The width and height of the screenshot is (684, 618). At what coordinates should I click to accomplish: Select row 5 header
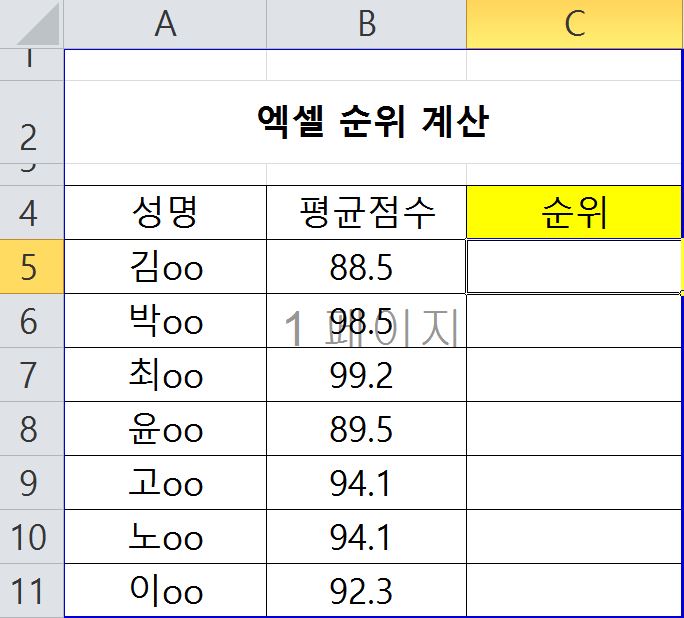click(x=32, y=266)
